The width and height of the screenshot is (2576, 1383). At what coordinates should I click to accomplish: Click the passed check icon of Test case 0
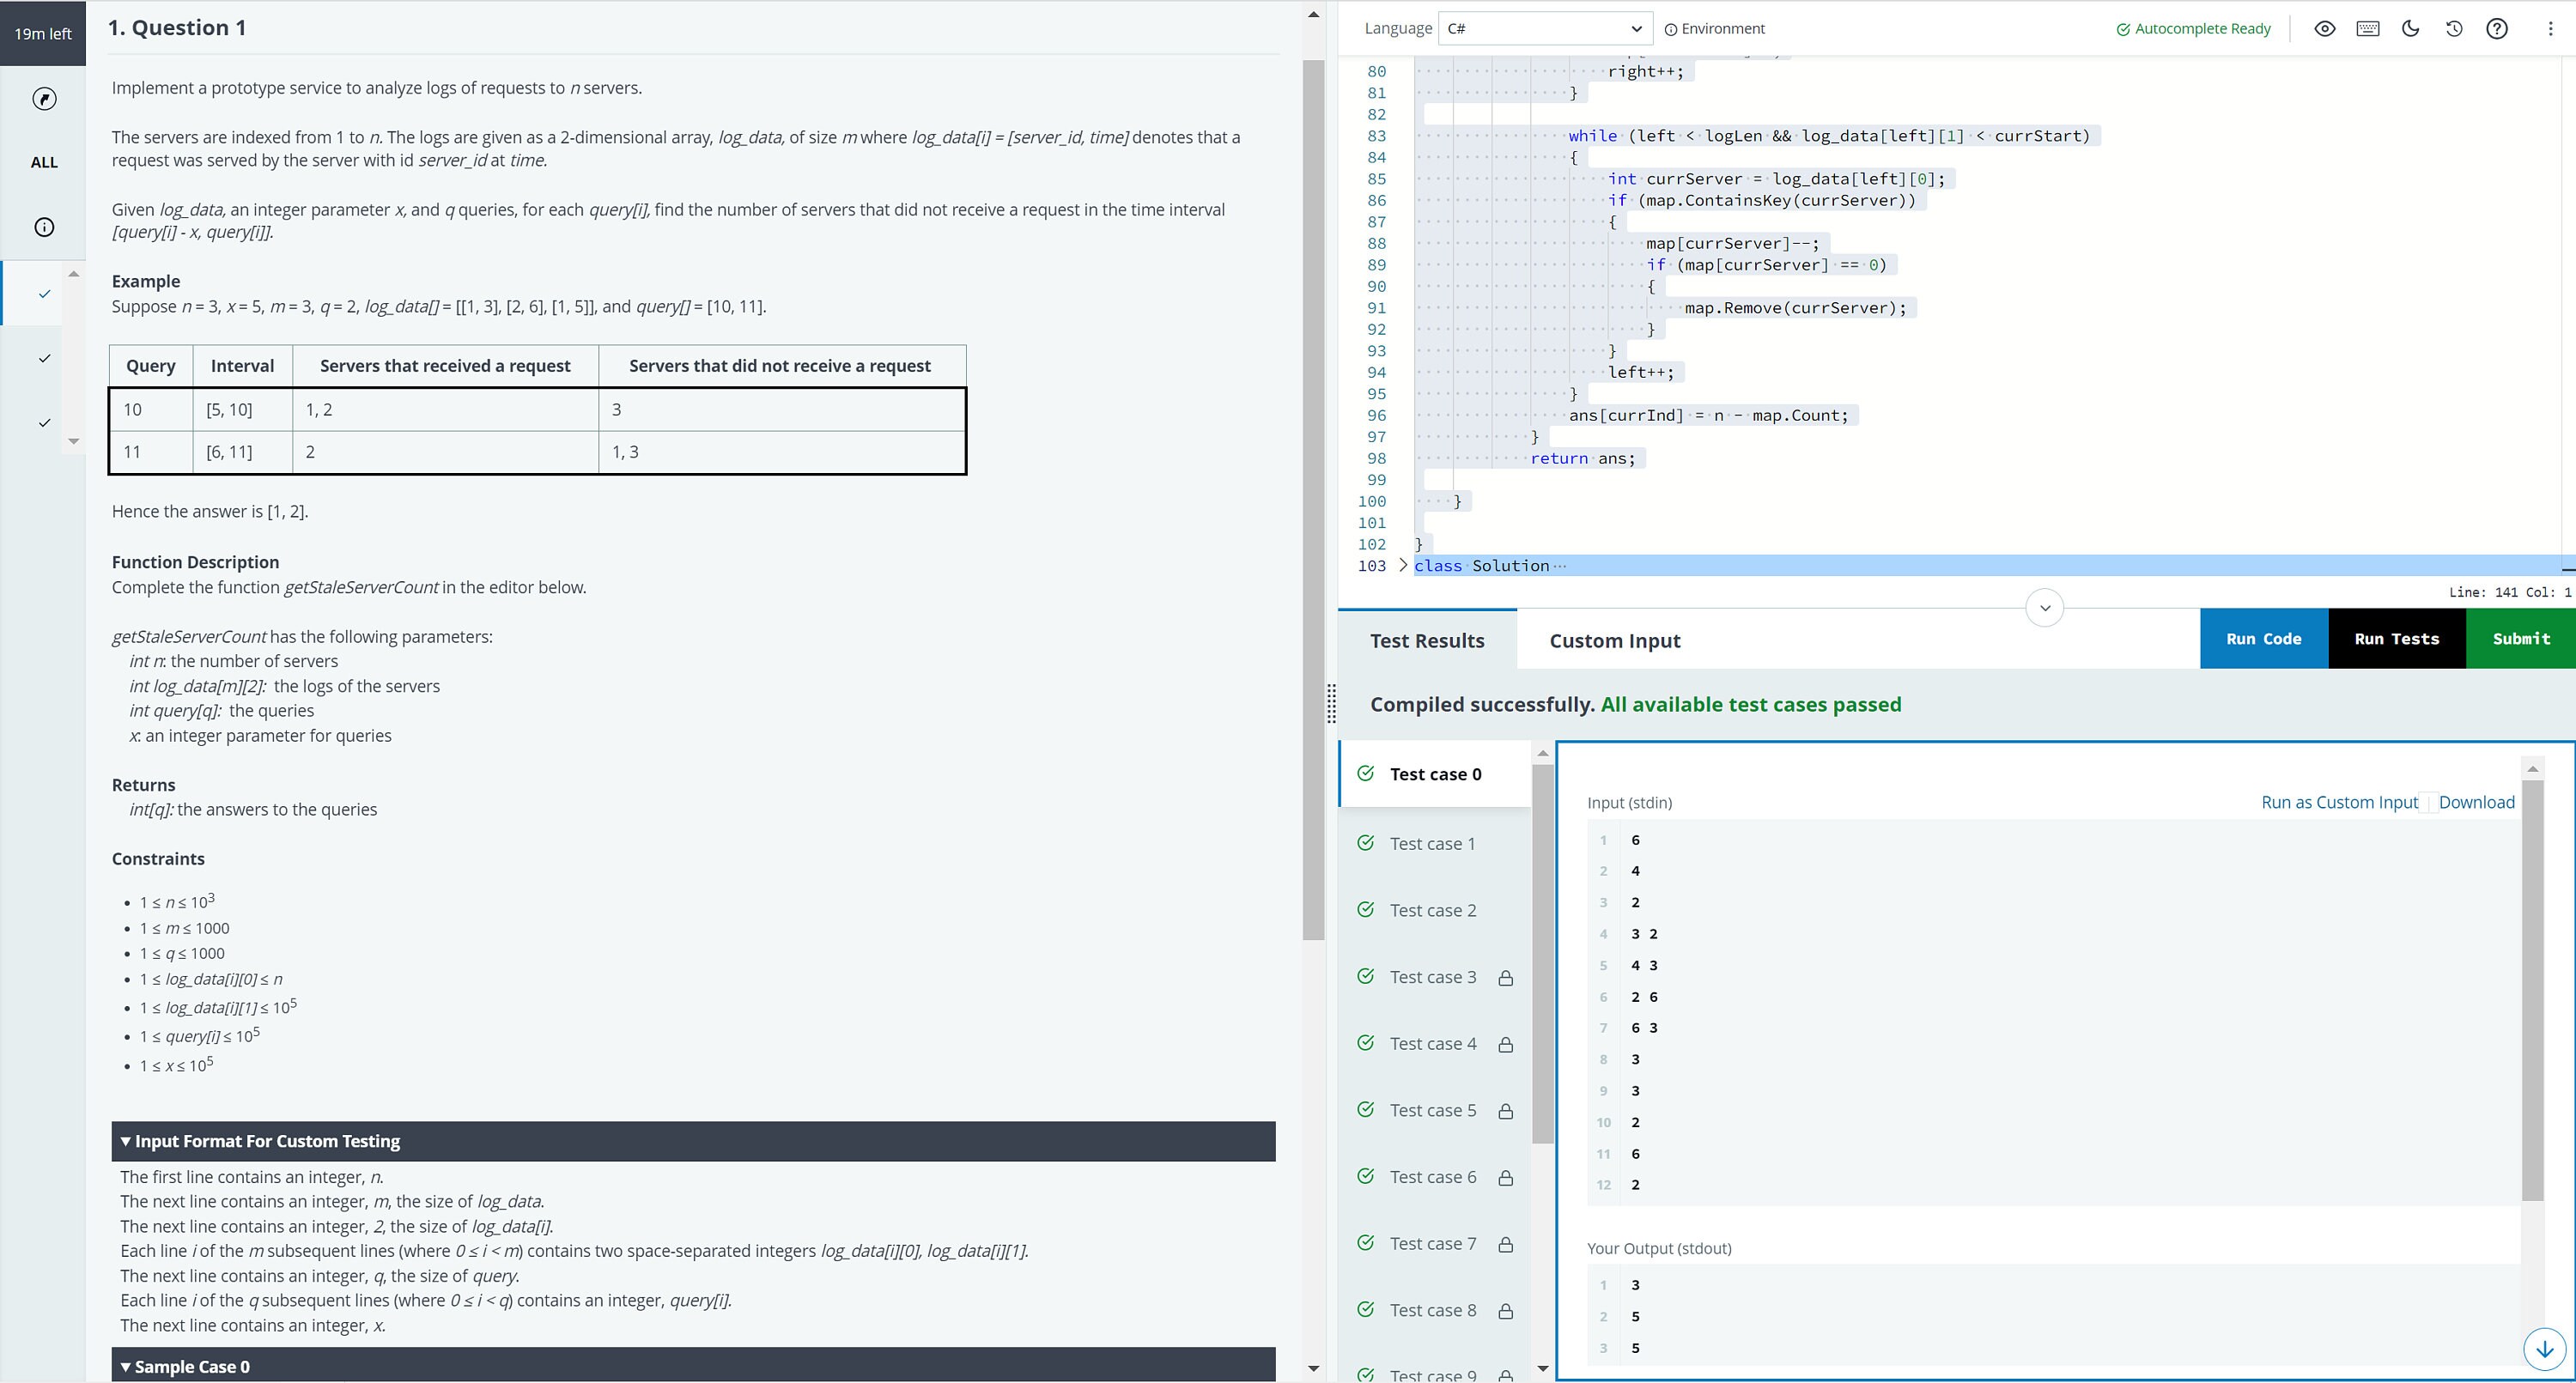(1365, 773)
